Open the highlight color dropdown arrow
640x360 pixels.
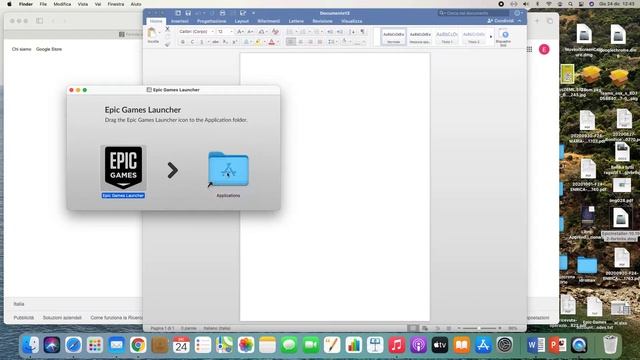click(x=264, y=42)
